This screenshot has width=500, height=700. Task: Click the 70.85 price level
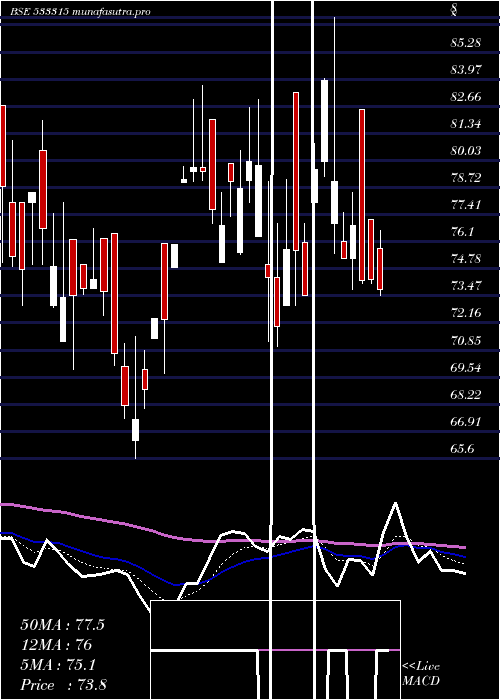point(466,341)
